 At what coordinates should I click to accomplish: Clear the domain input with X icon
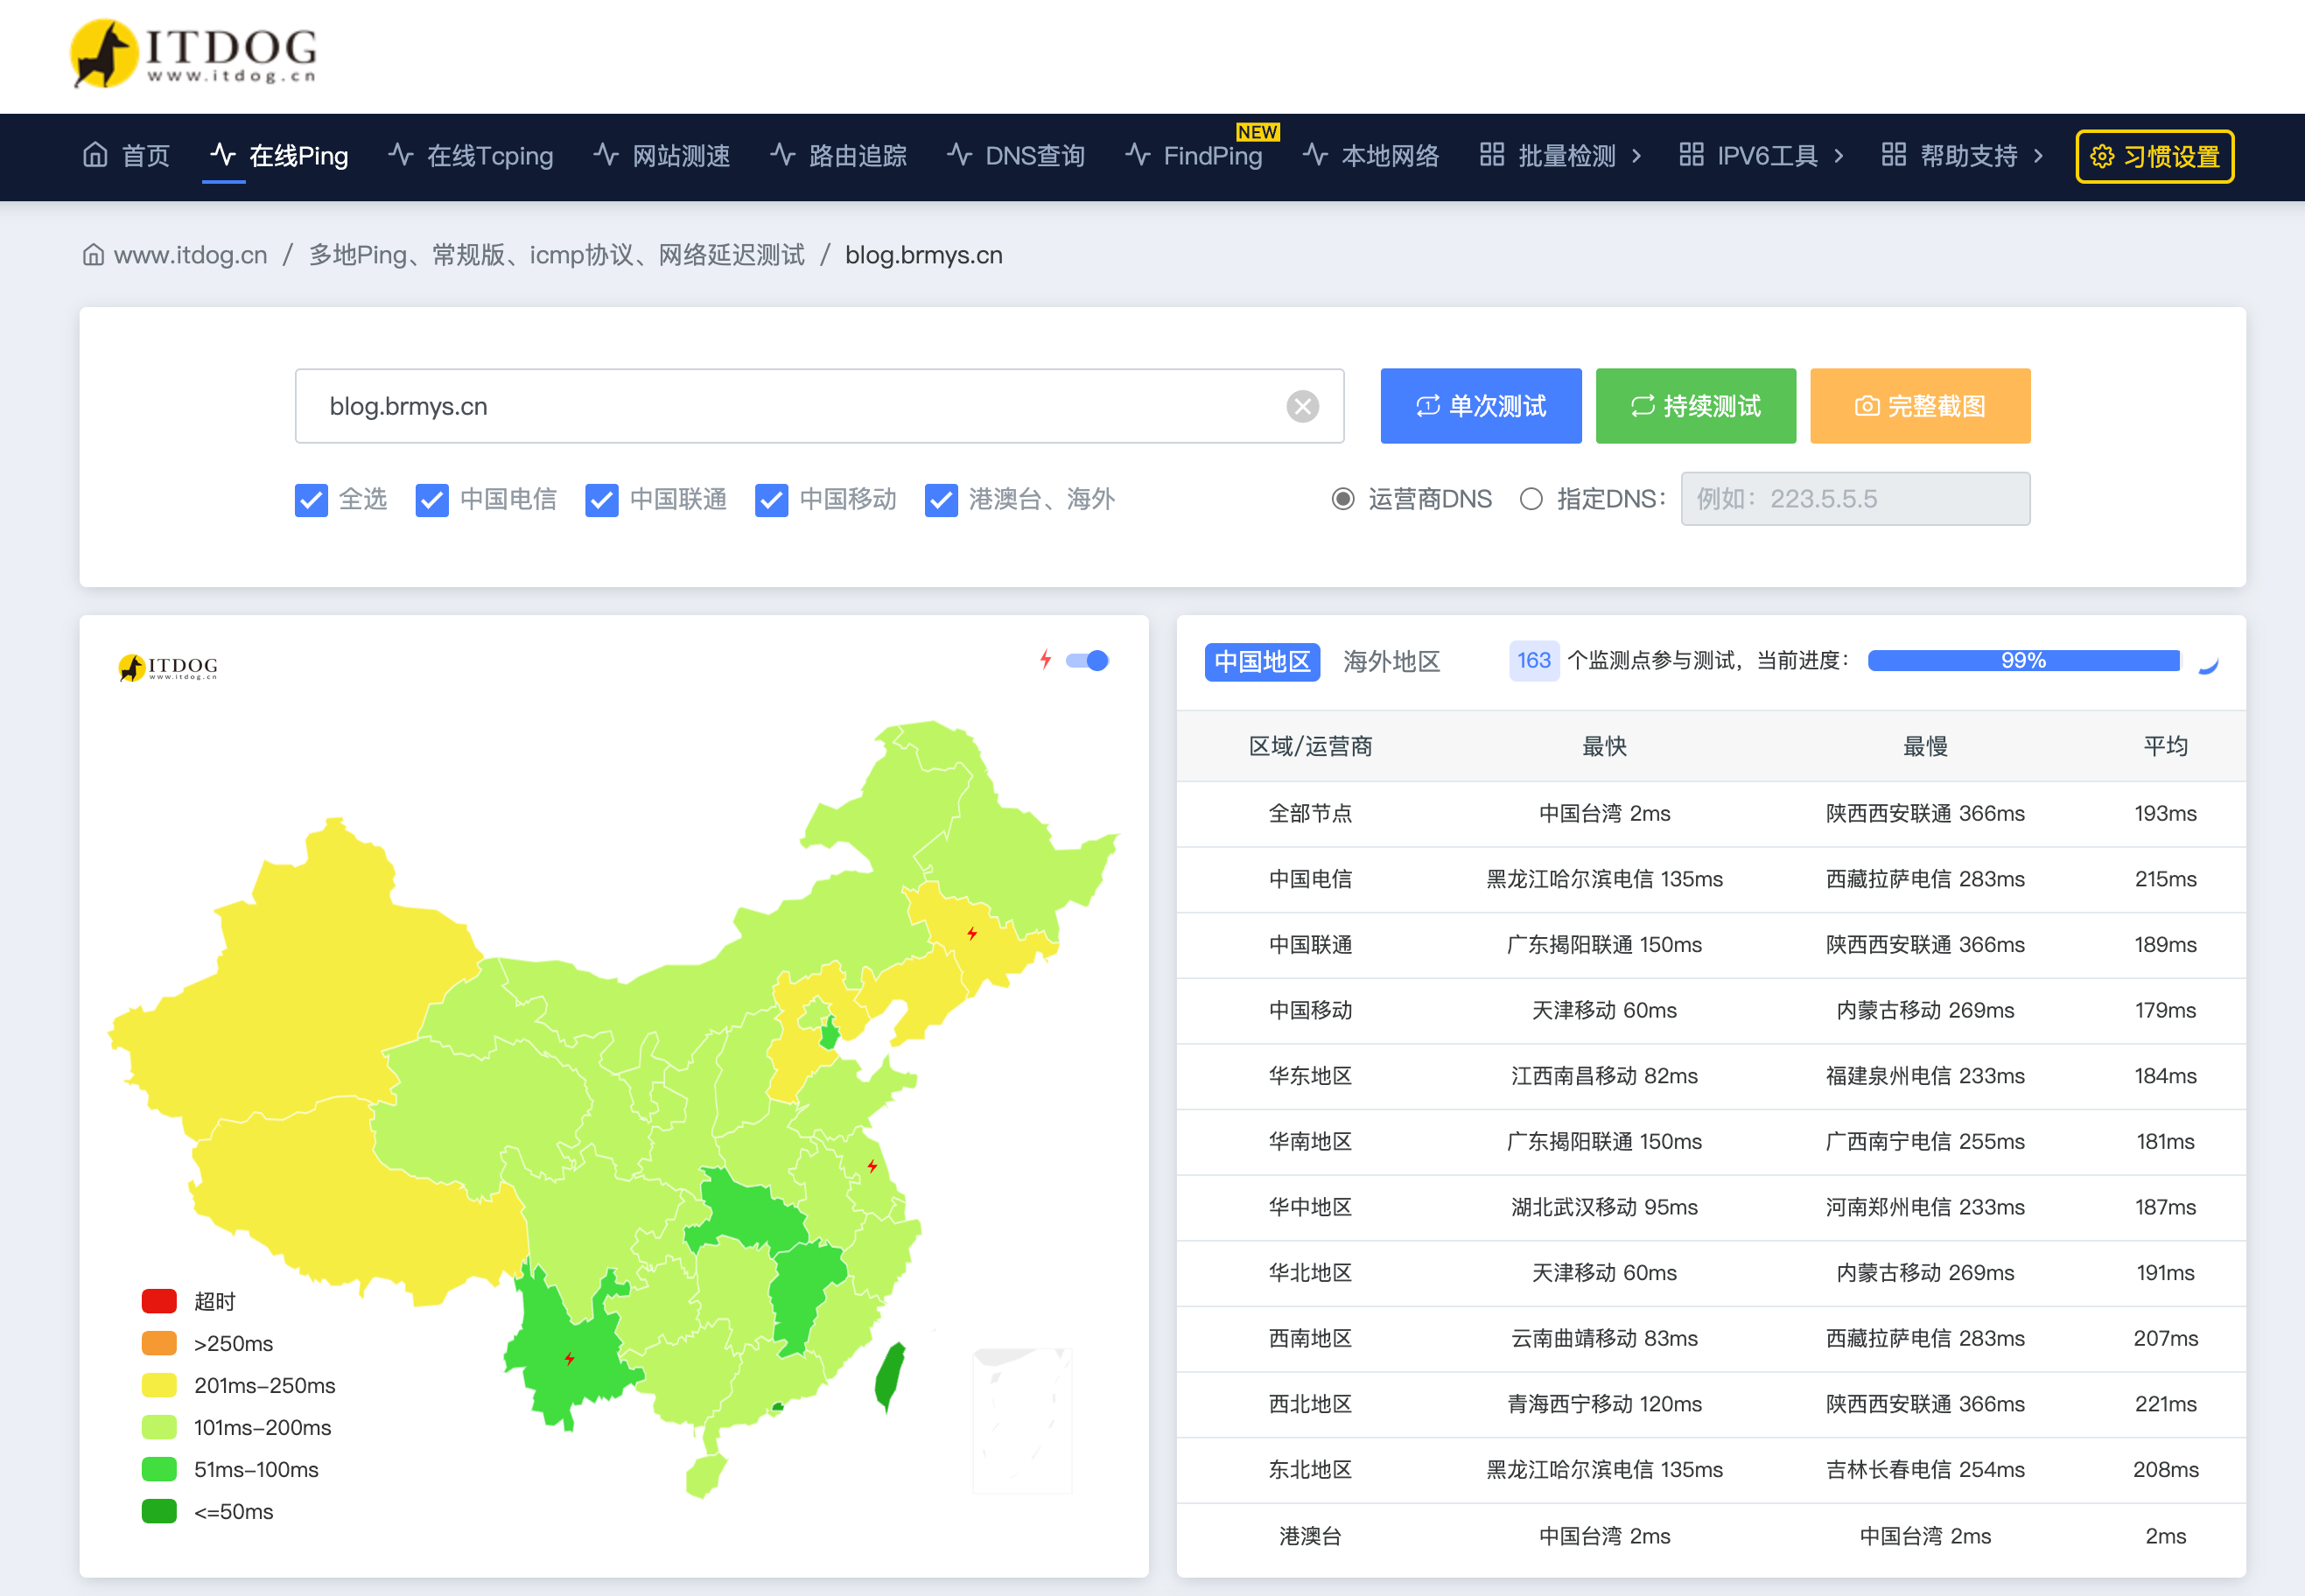click(1302, 406)
